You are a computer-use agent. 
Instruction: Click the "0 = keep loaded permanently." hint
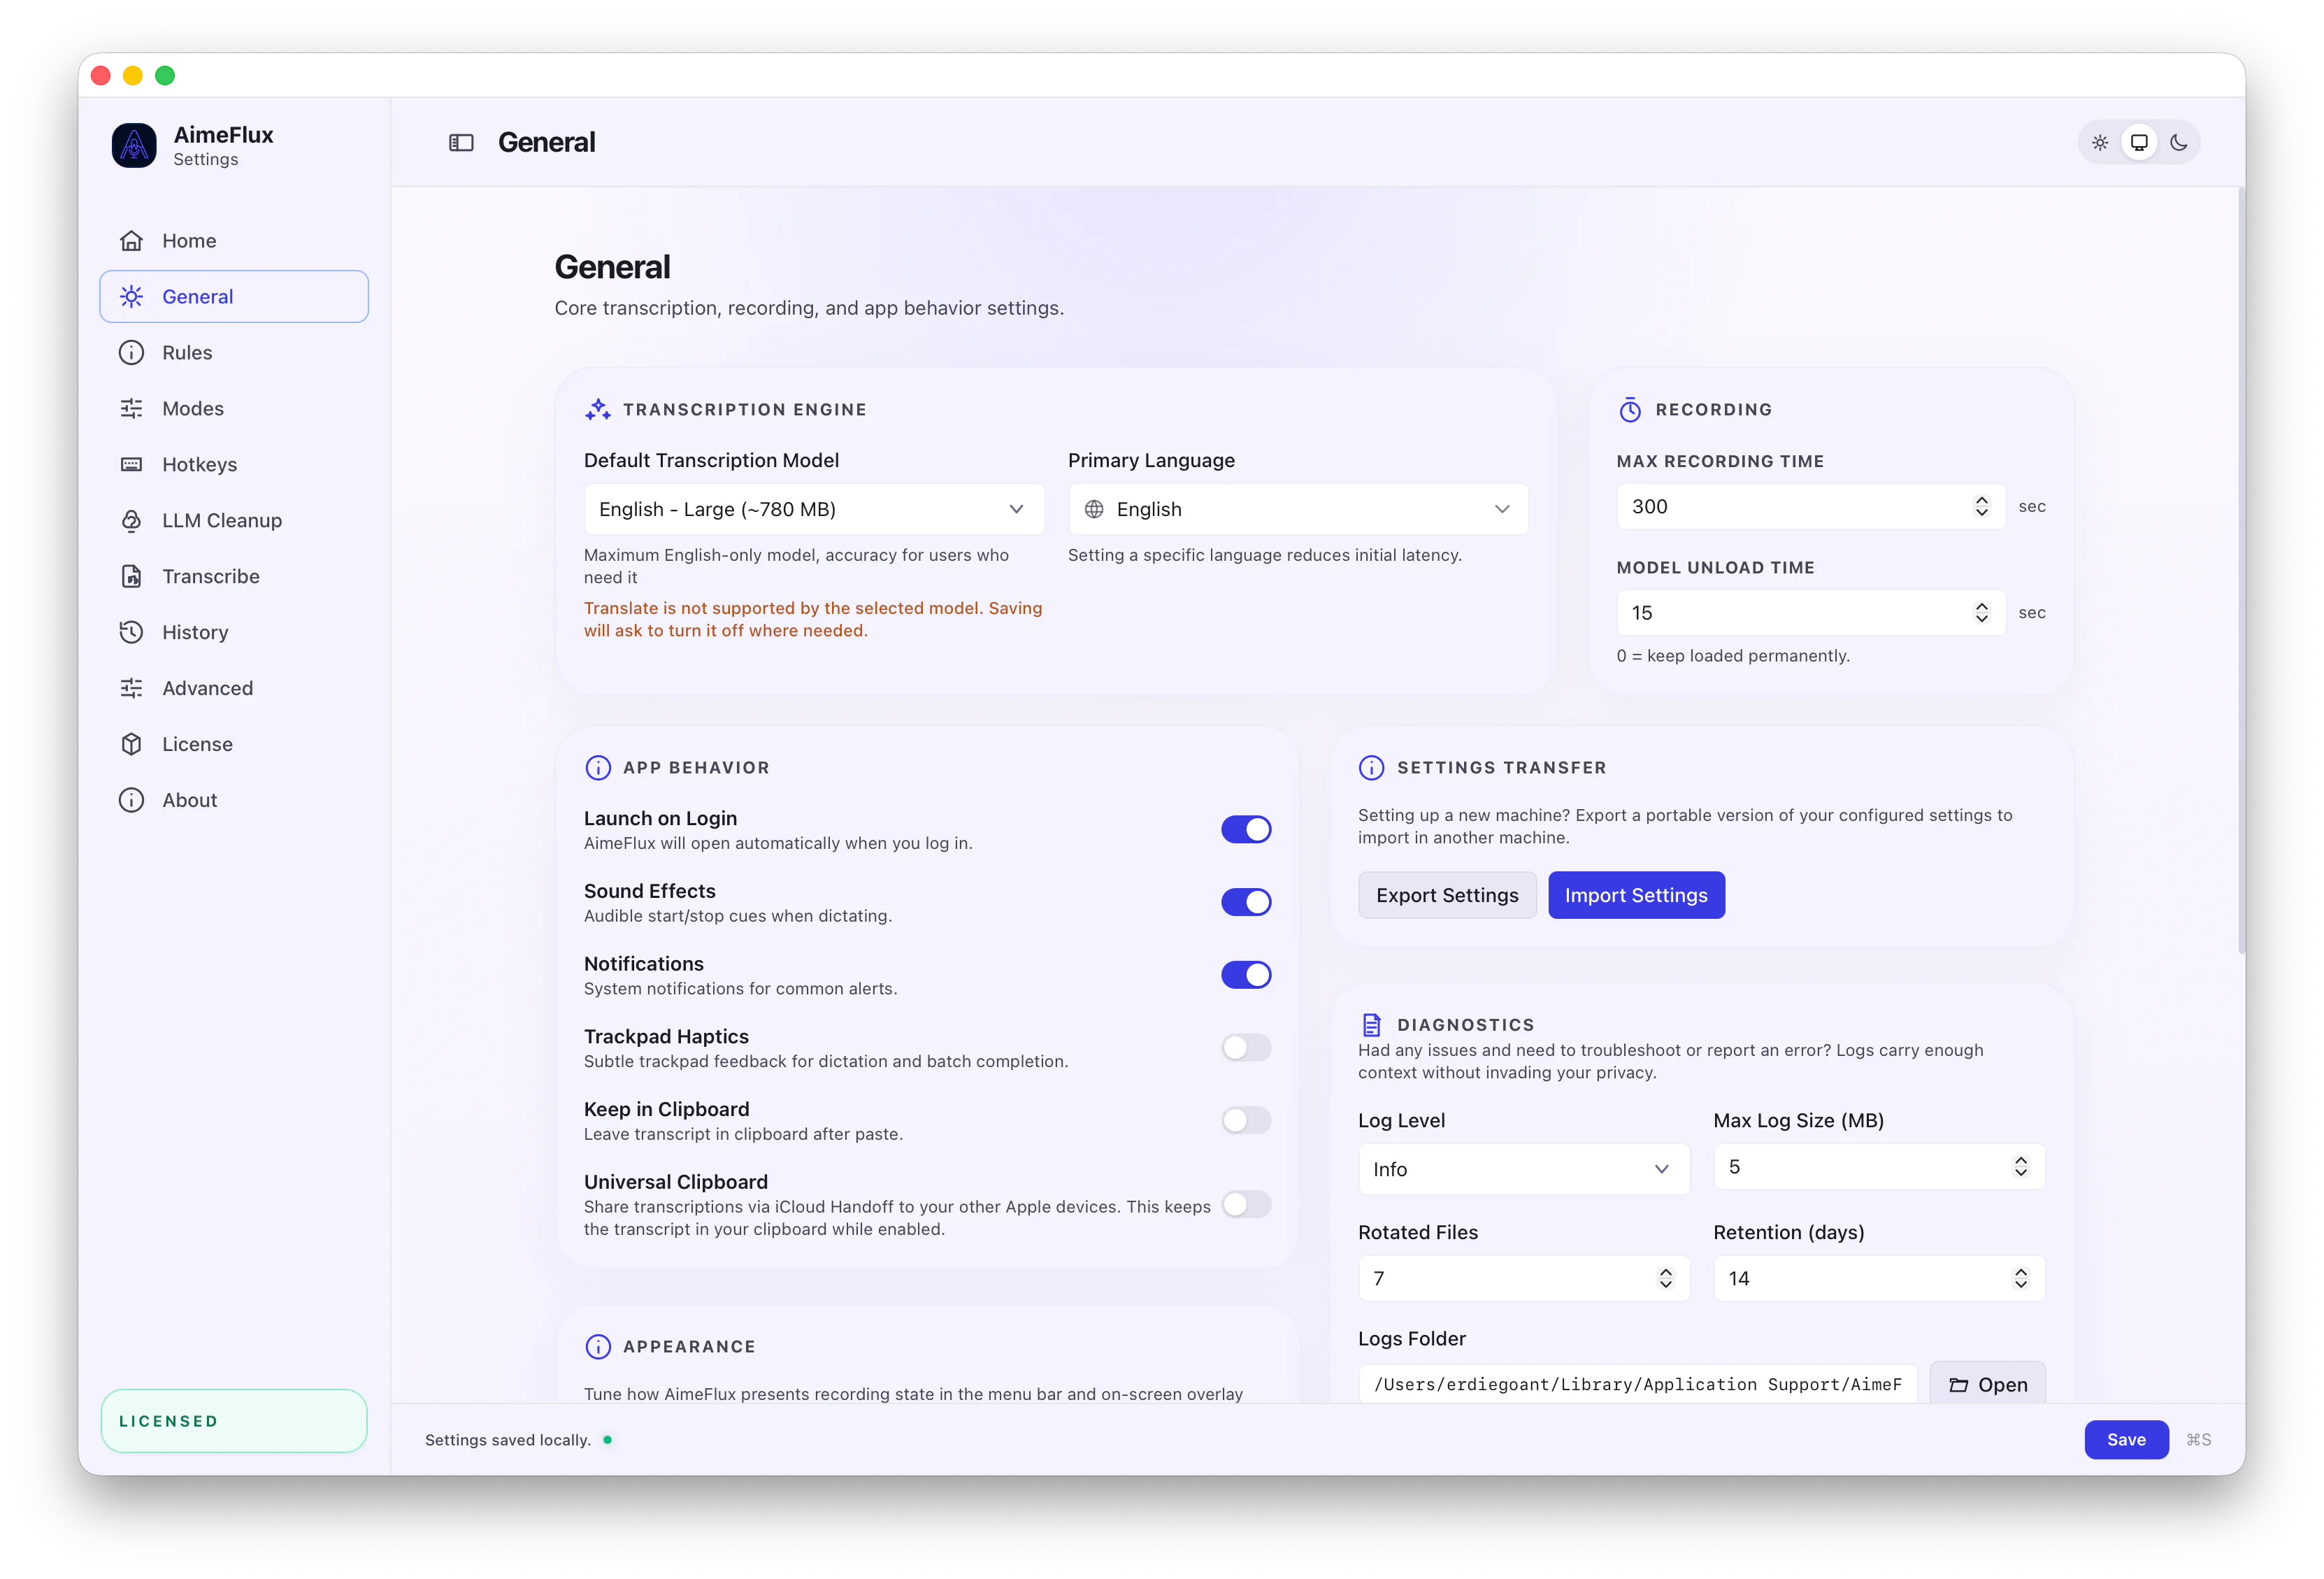(x=1733, y=656)
